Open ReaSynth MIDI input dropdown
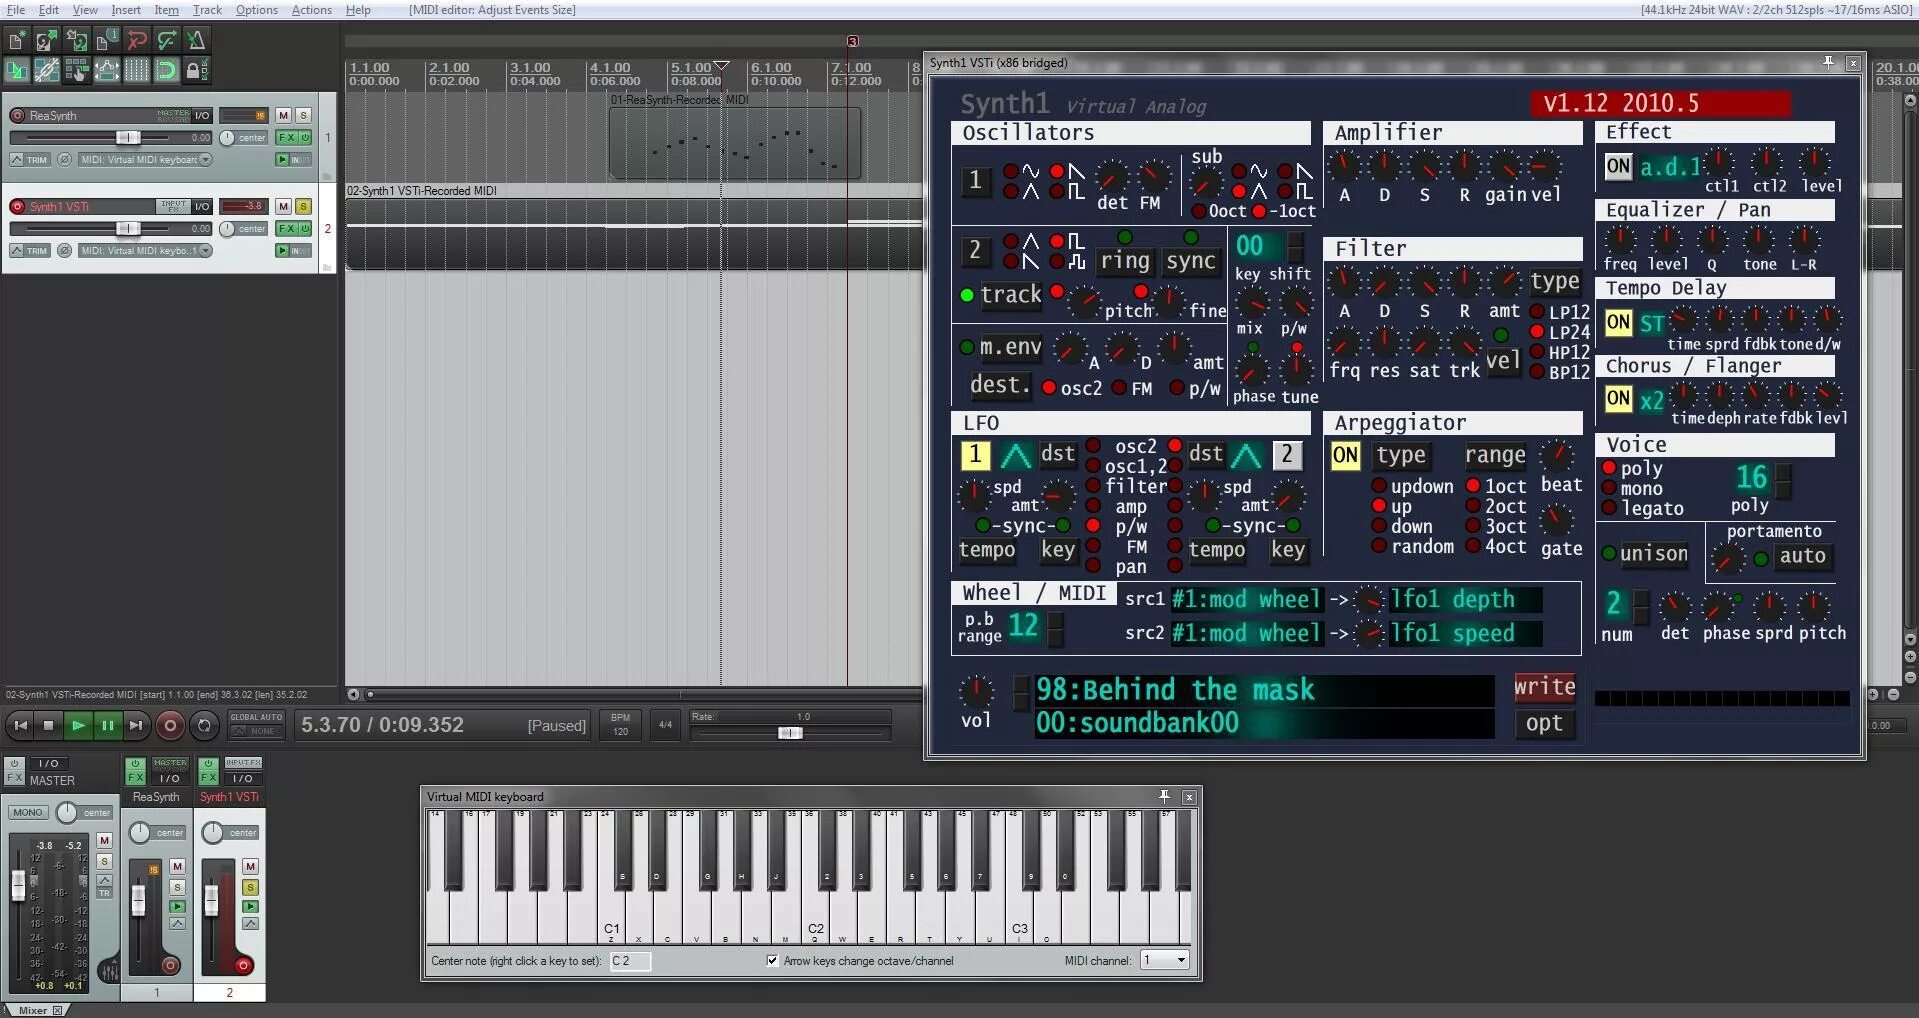The height and width of the screenshot is (1018, 1919). click(146, 160)
